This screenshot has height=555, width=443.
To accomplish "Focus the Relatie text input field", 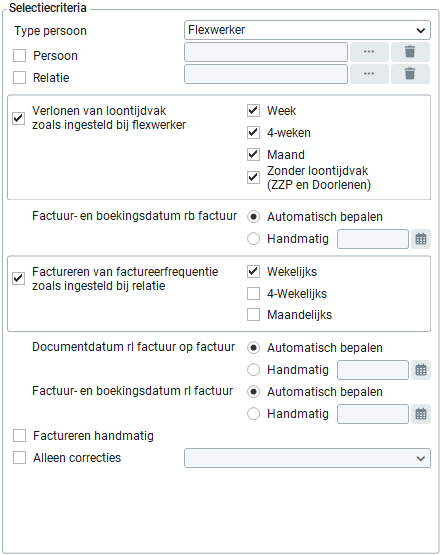I will (x=266, y=74).
